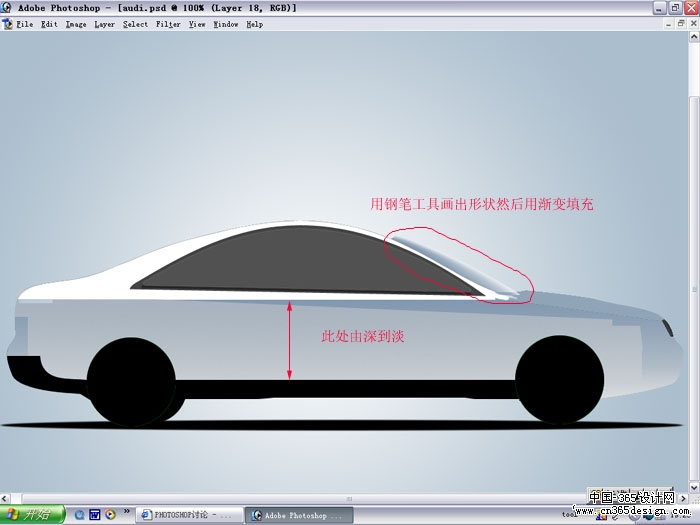Screen dimensions: 700x525
Task: Click the vertical scrollbar down arrow
Action: tap(694, 487)
